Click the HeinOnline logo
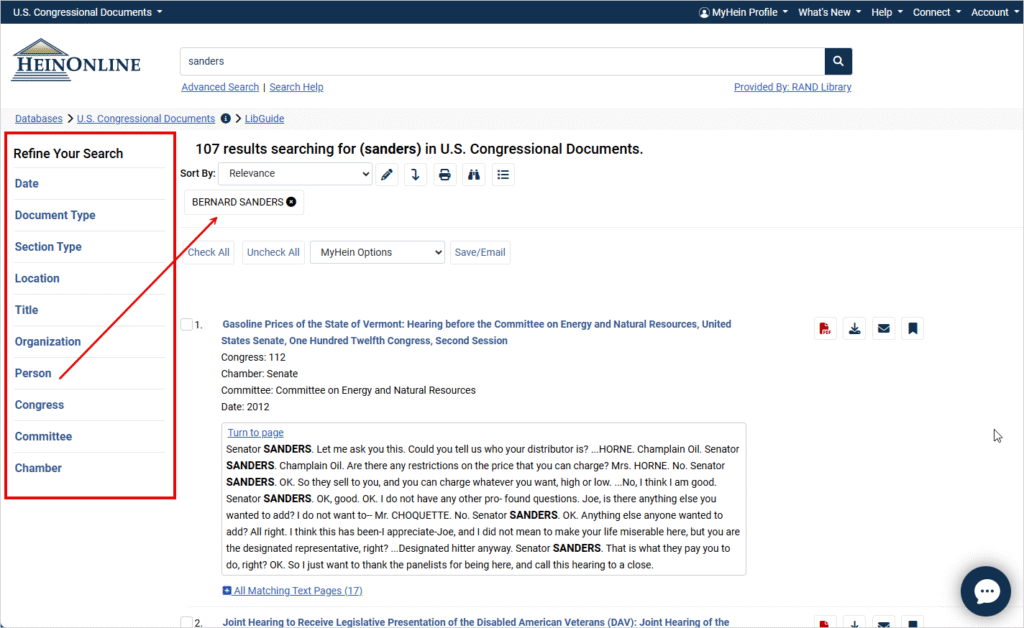The width and height of the screenshot is (1024, 628). tap(76, 60)
